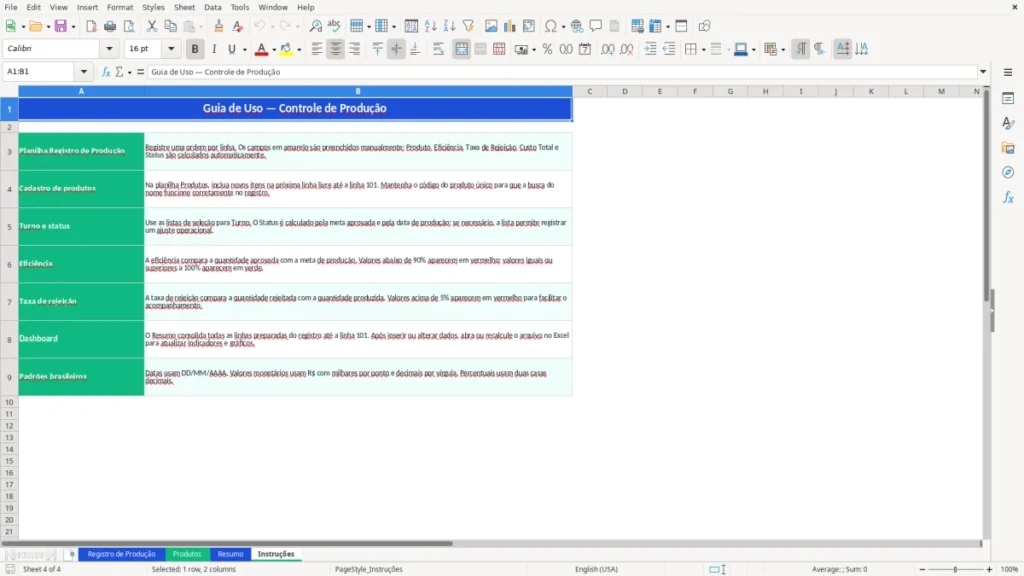This screenshot has width=1024, height=576.
Task: Insert a chart
Action: pos(510,26)
